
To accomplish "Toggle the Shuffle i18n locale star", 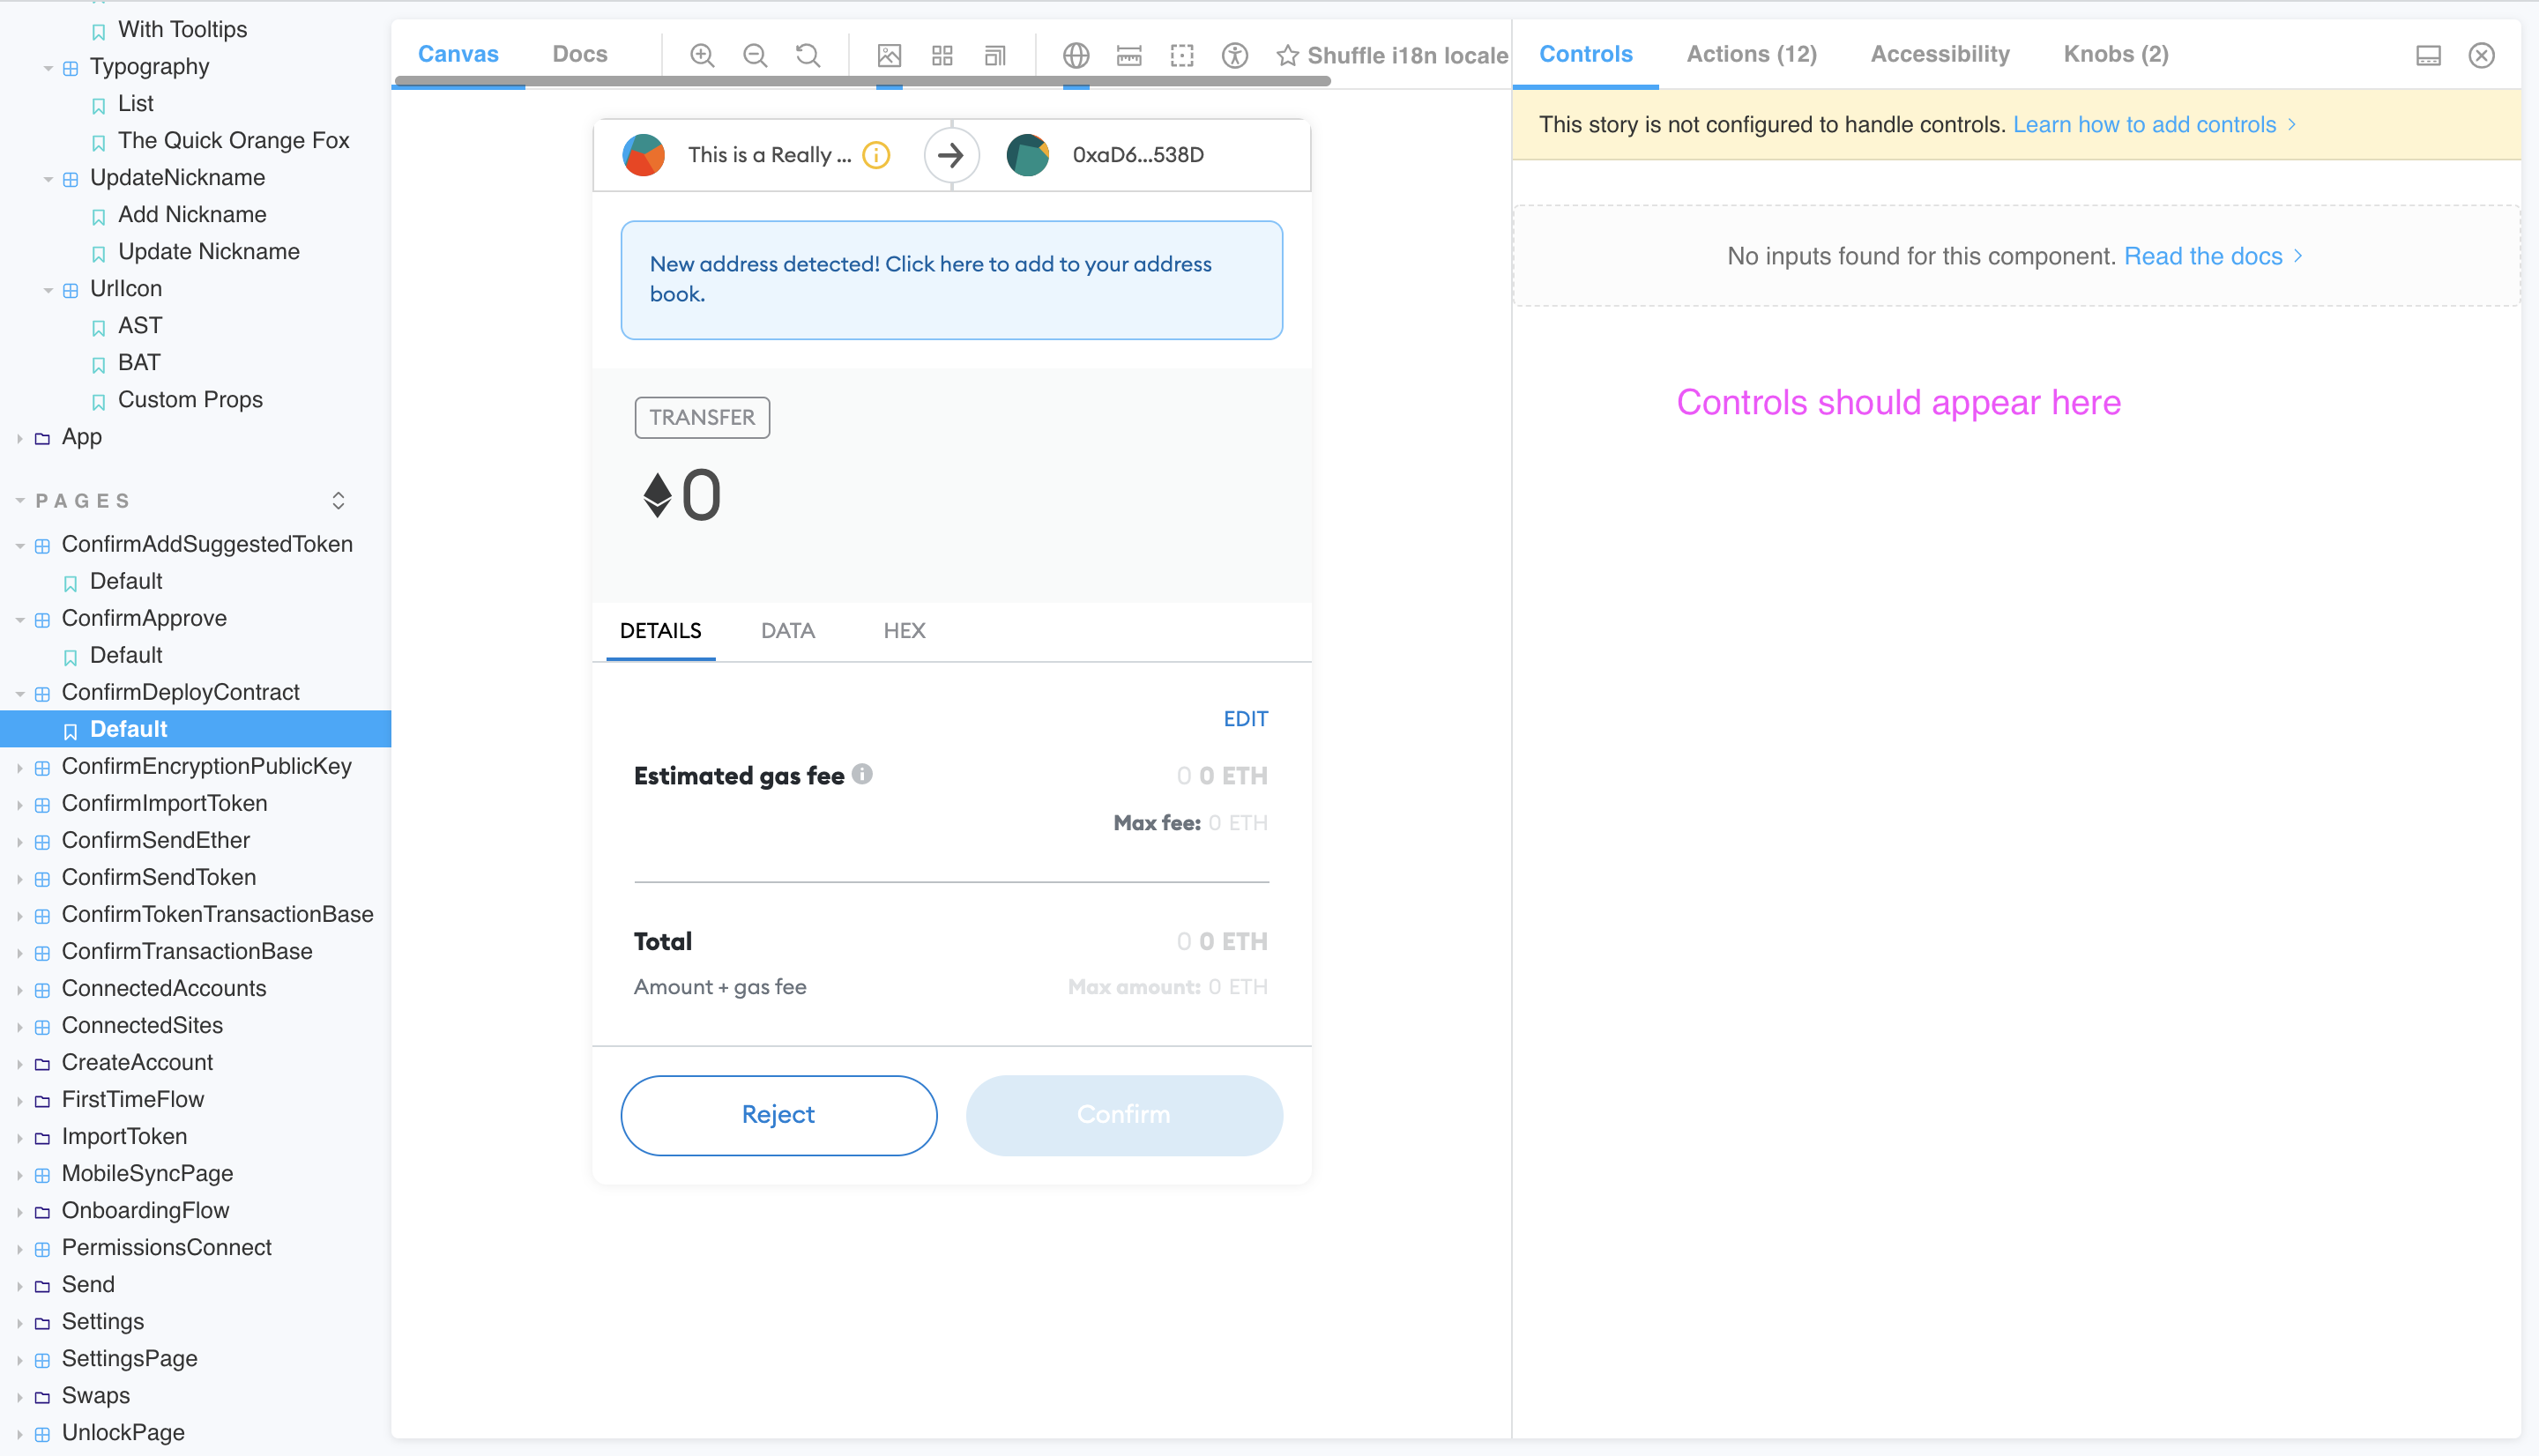I will coord(1288,56).
